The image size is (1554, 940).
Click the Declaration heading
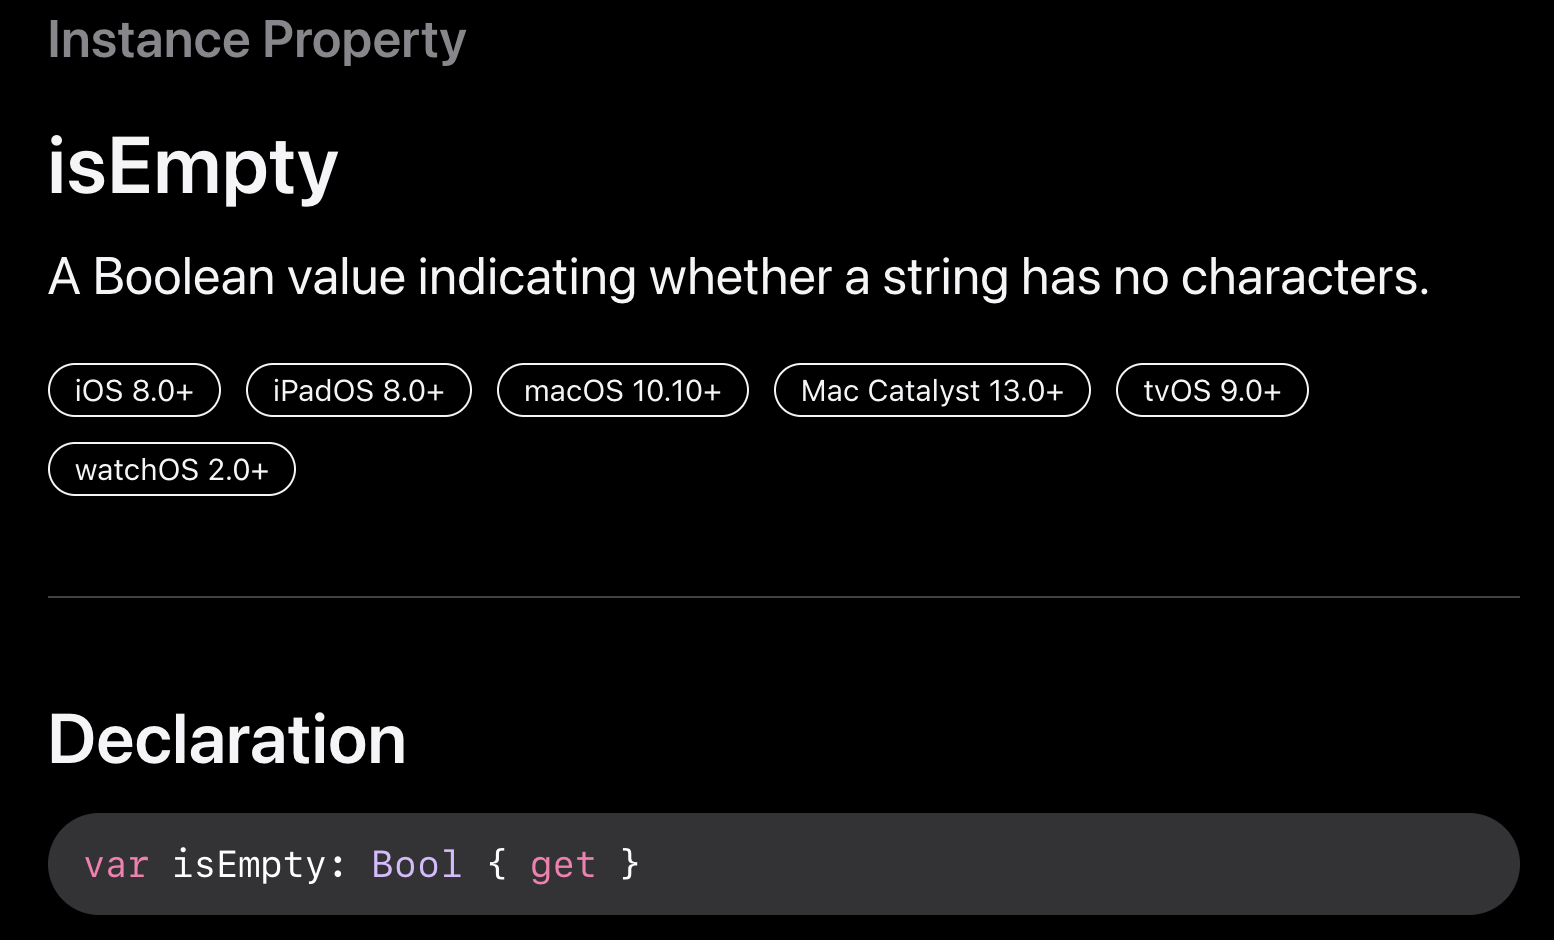coord(227,740)
